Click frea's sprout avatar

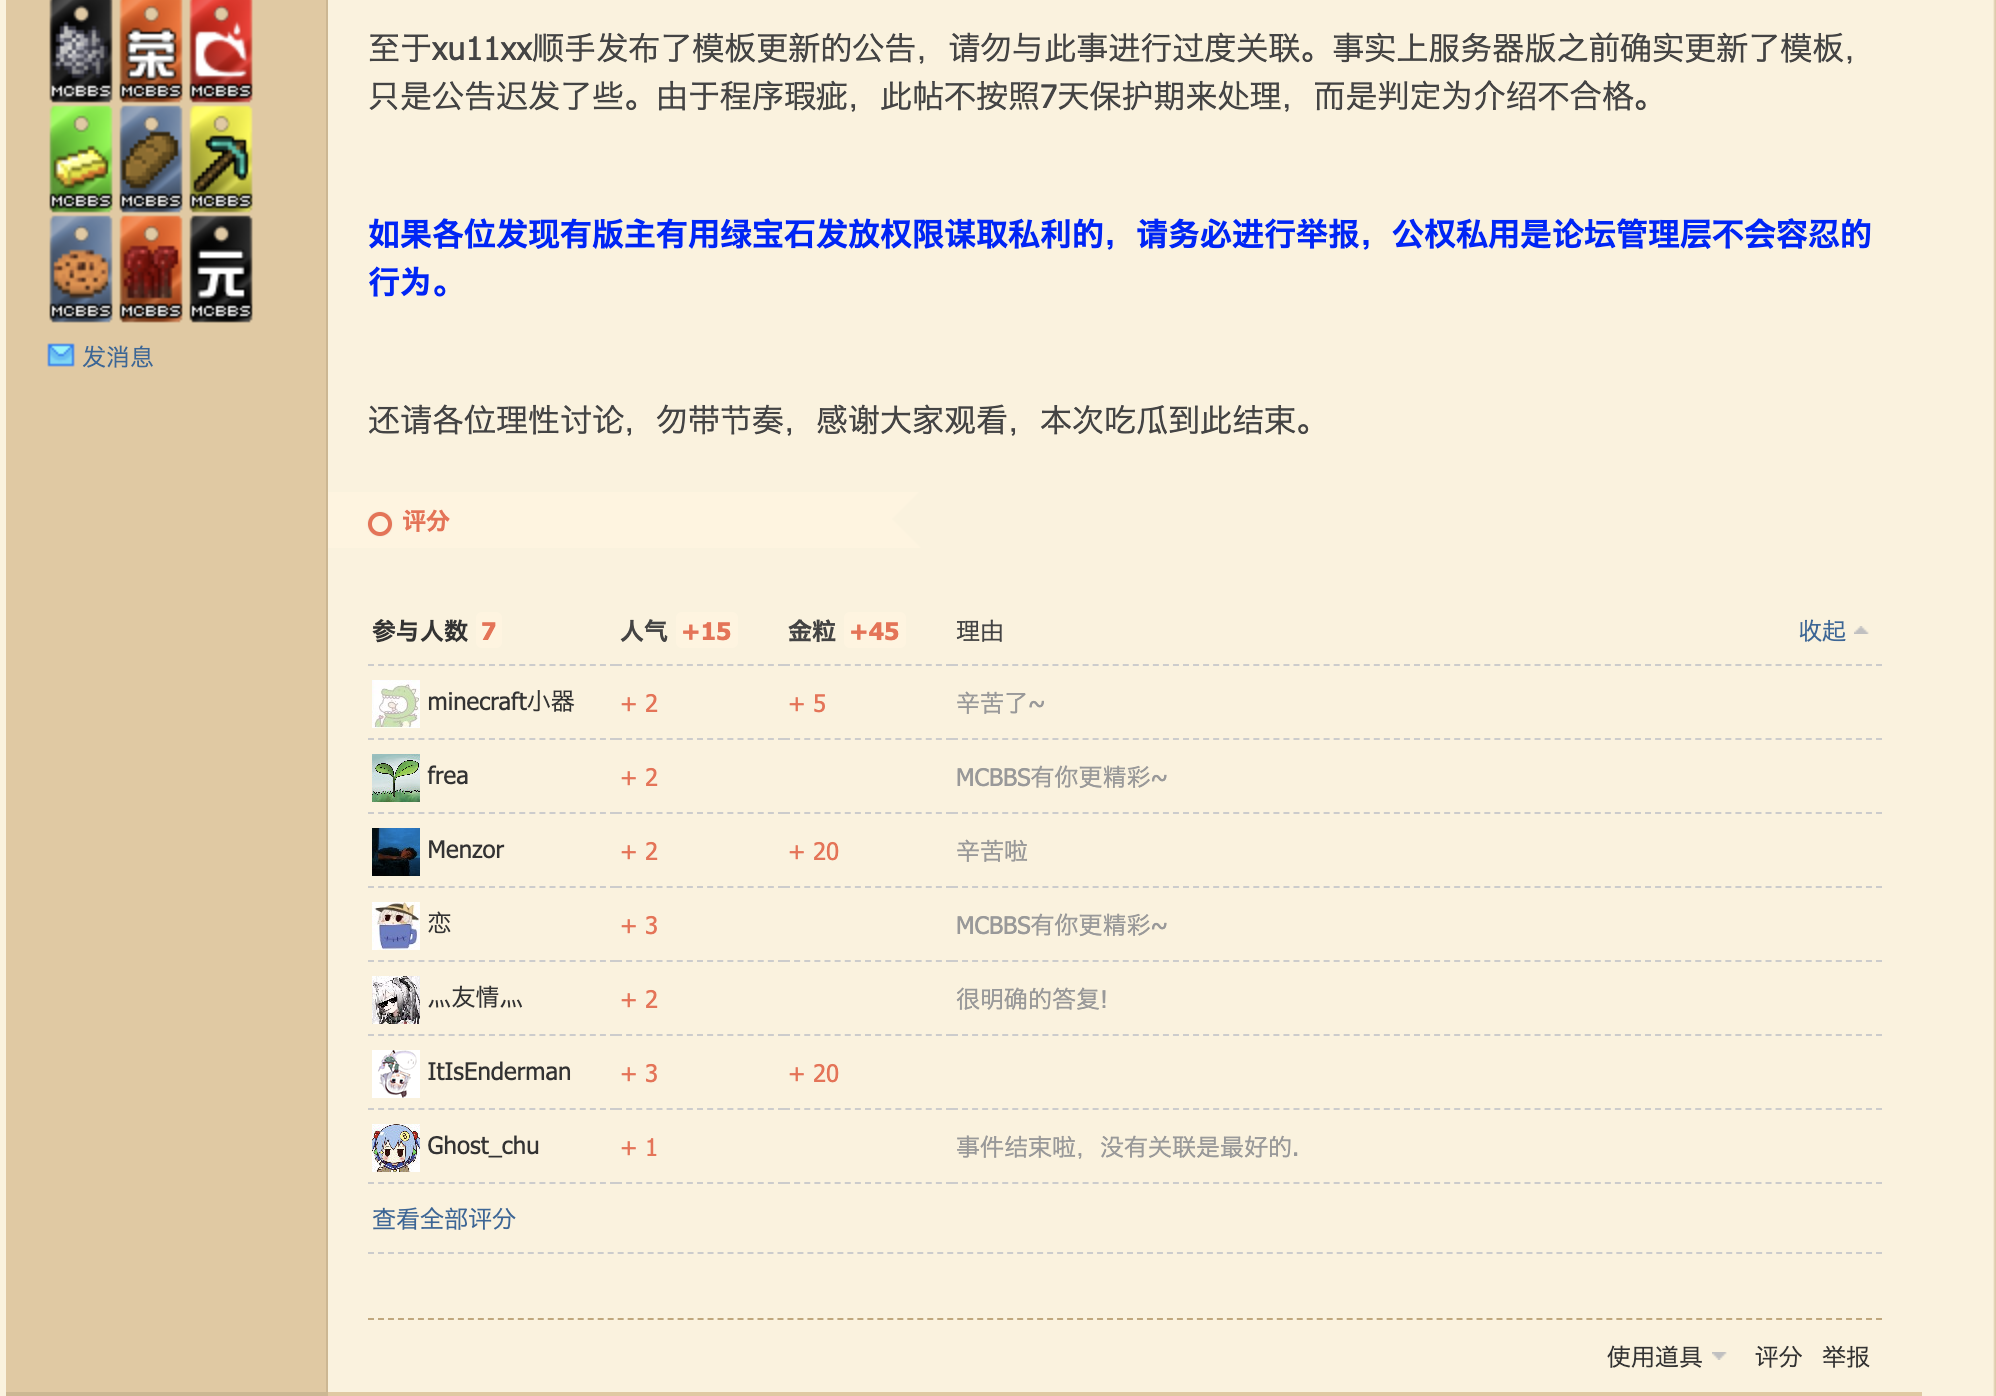pos(395,777)
